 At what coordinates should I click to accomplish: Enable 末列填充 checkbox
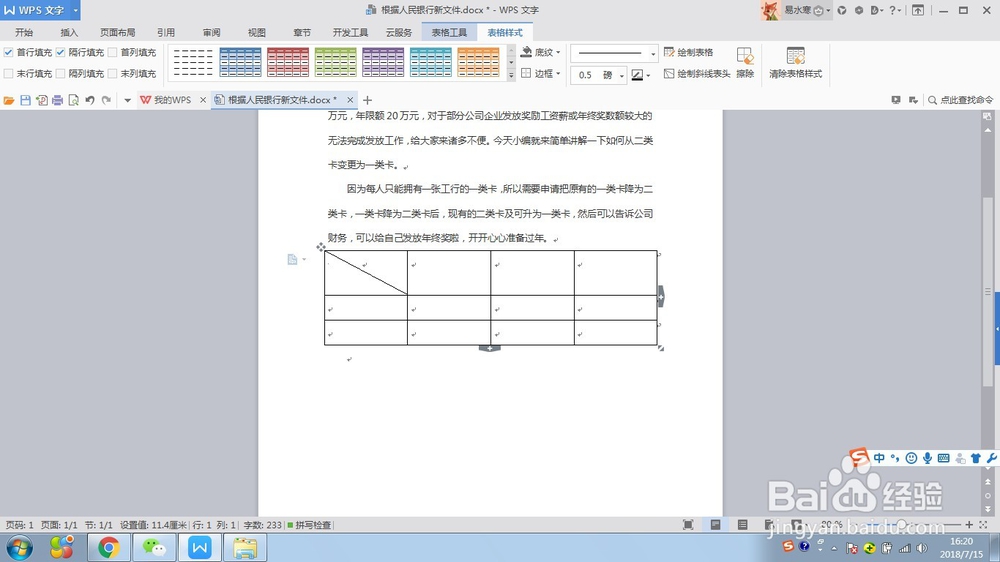click(x=113, y=74)
